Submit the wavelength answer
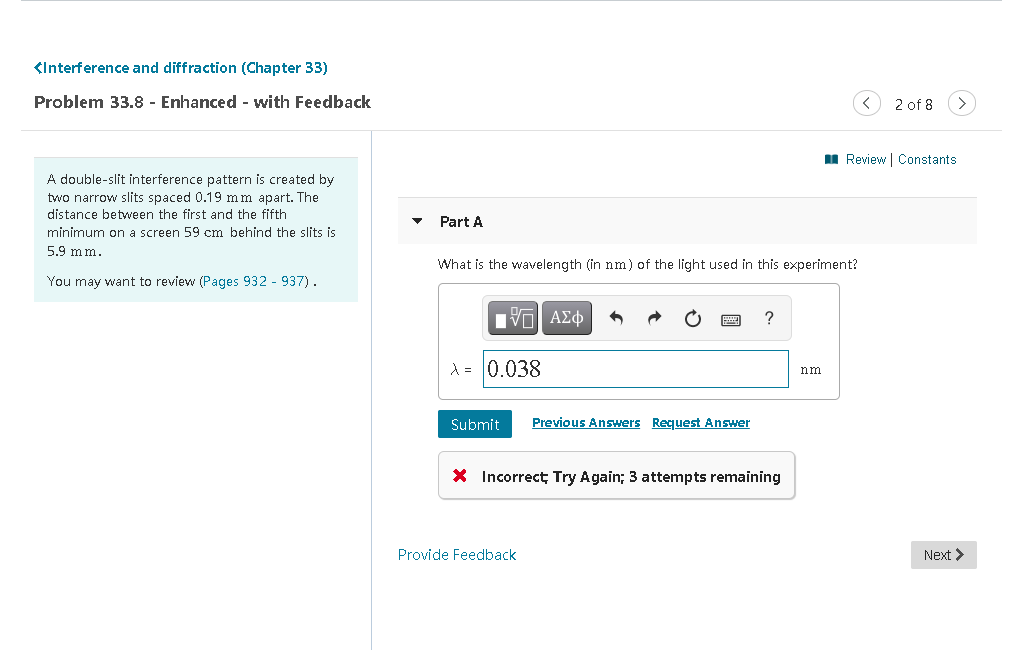Image resolution: width=1026 pixels, height=650 pixels. (475, 424)
